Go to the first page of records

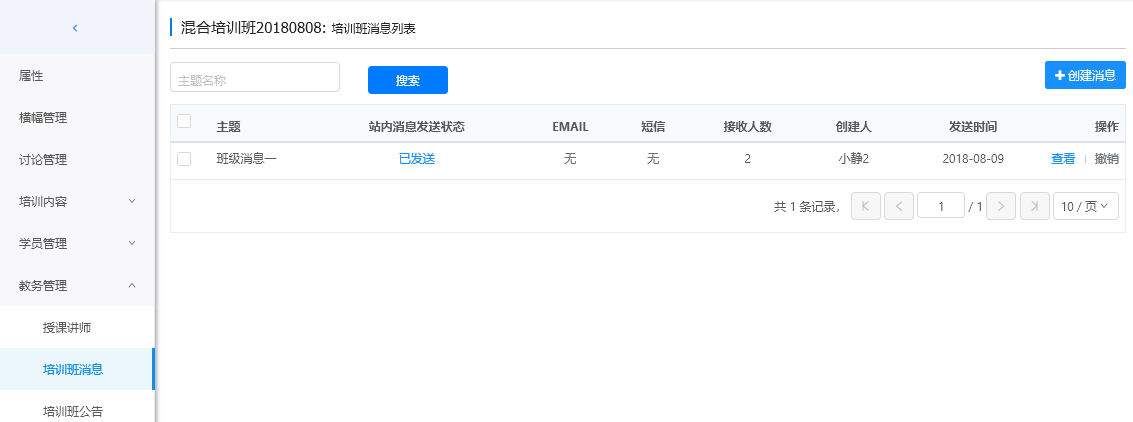coord(866,206)
